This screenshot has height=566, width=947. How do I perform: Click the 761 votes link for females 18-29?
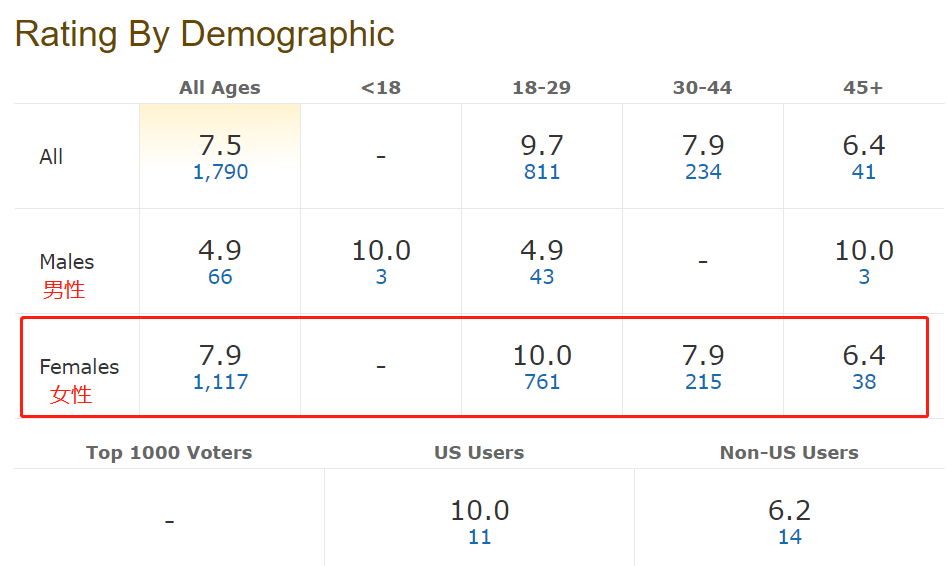542,382
